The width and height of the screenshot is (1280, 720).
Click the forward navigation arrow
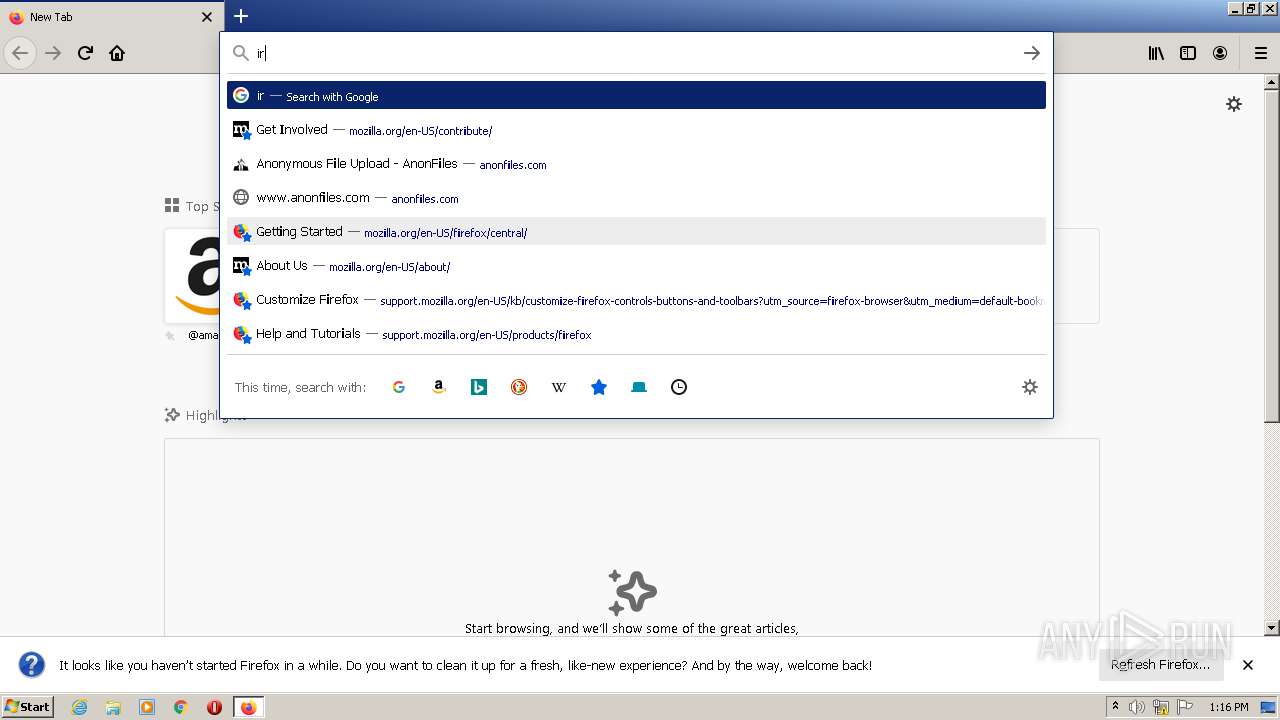53,53
